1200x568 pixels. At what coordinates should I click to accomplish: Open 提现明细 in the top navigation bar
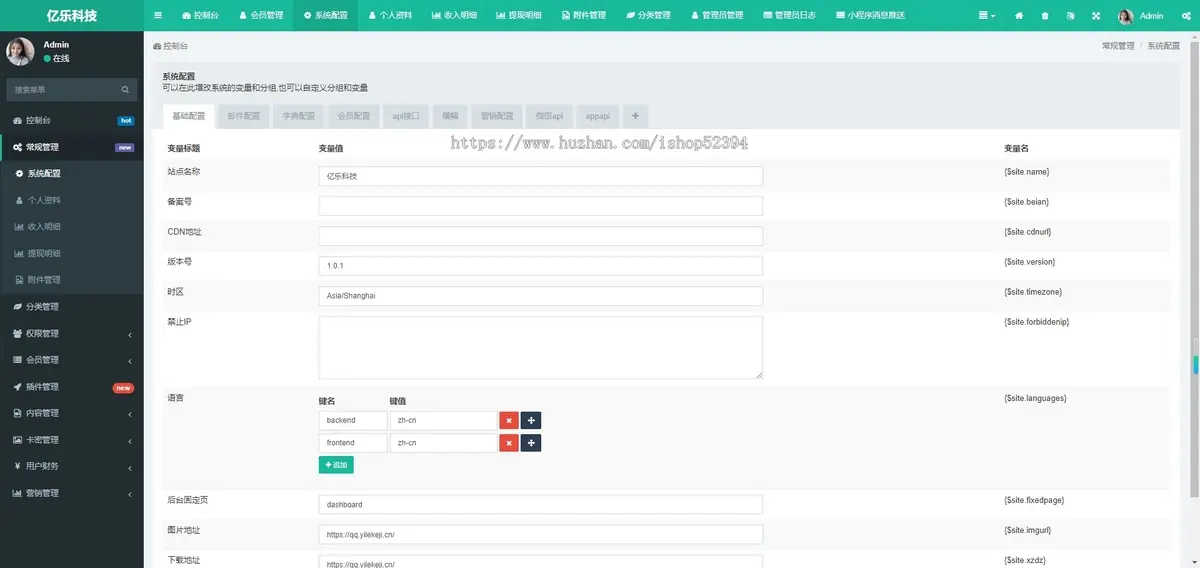[520, 15]
